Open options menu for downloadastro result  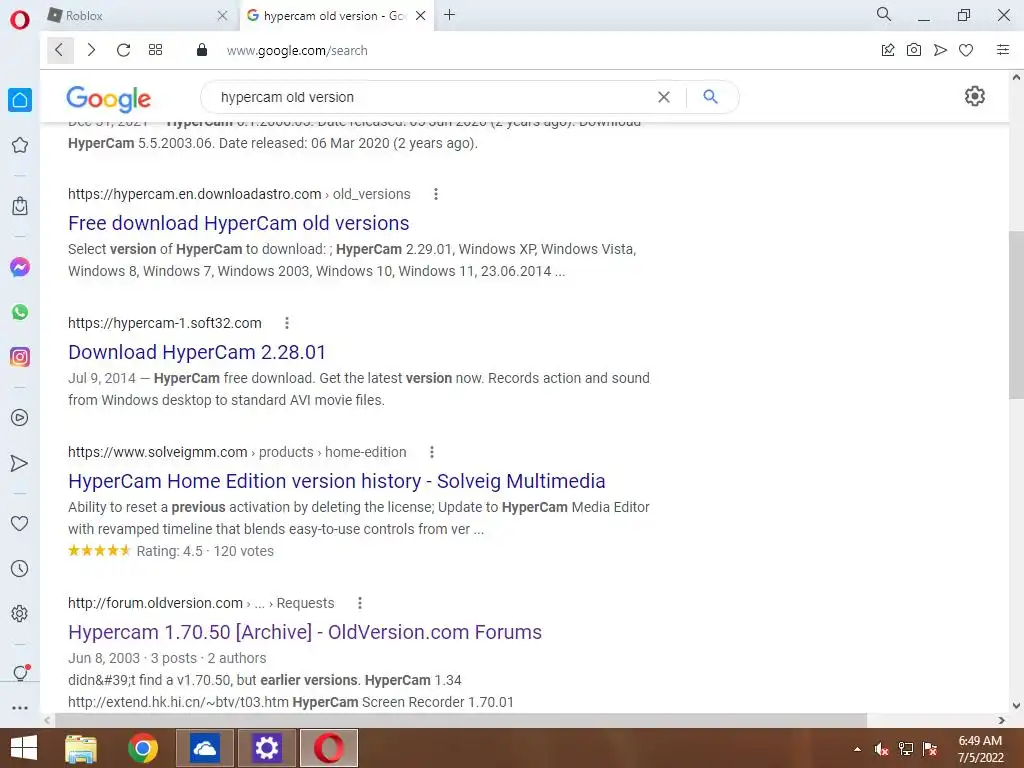click(436, 194)
